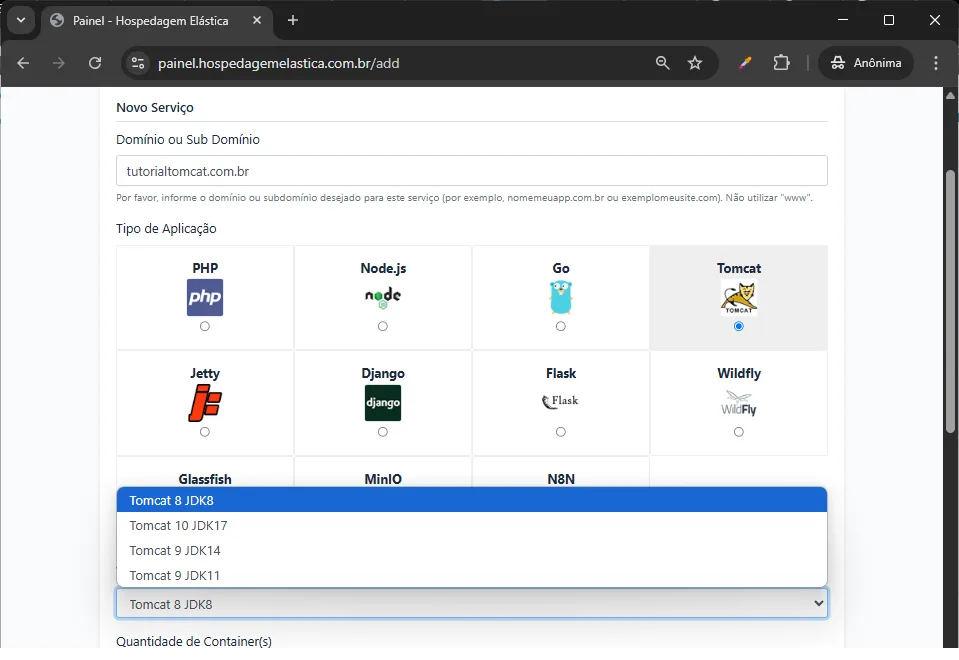Click the page vertical scrollbar
Viewport: 959px width, 660px height.
click(x=950, y=300)
